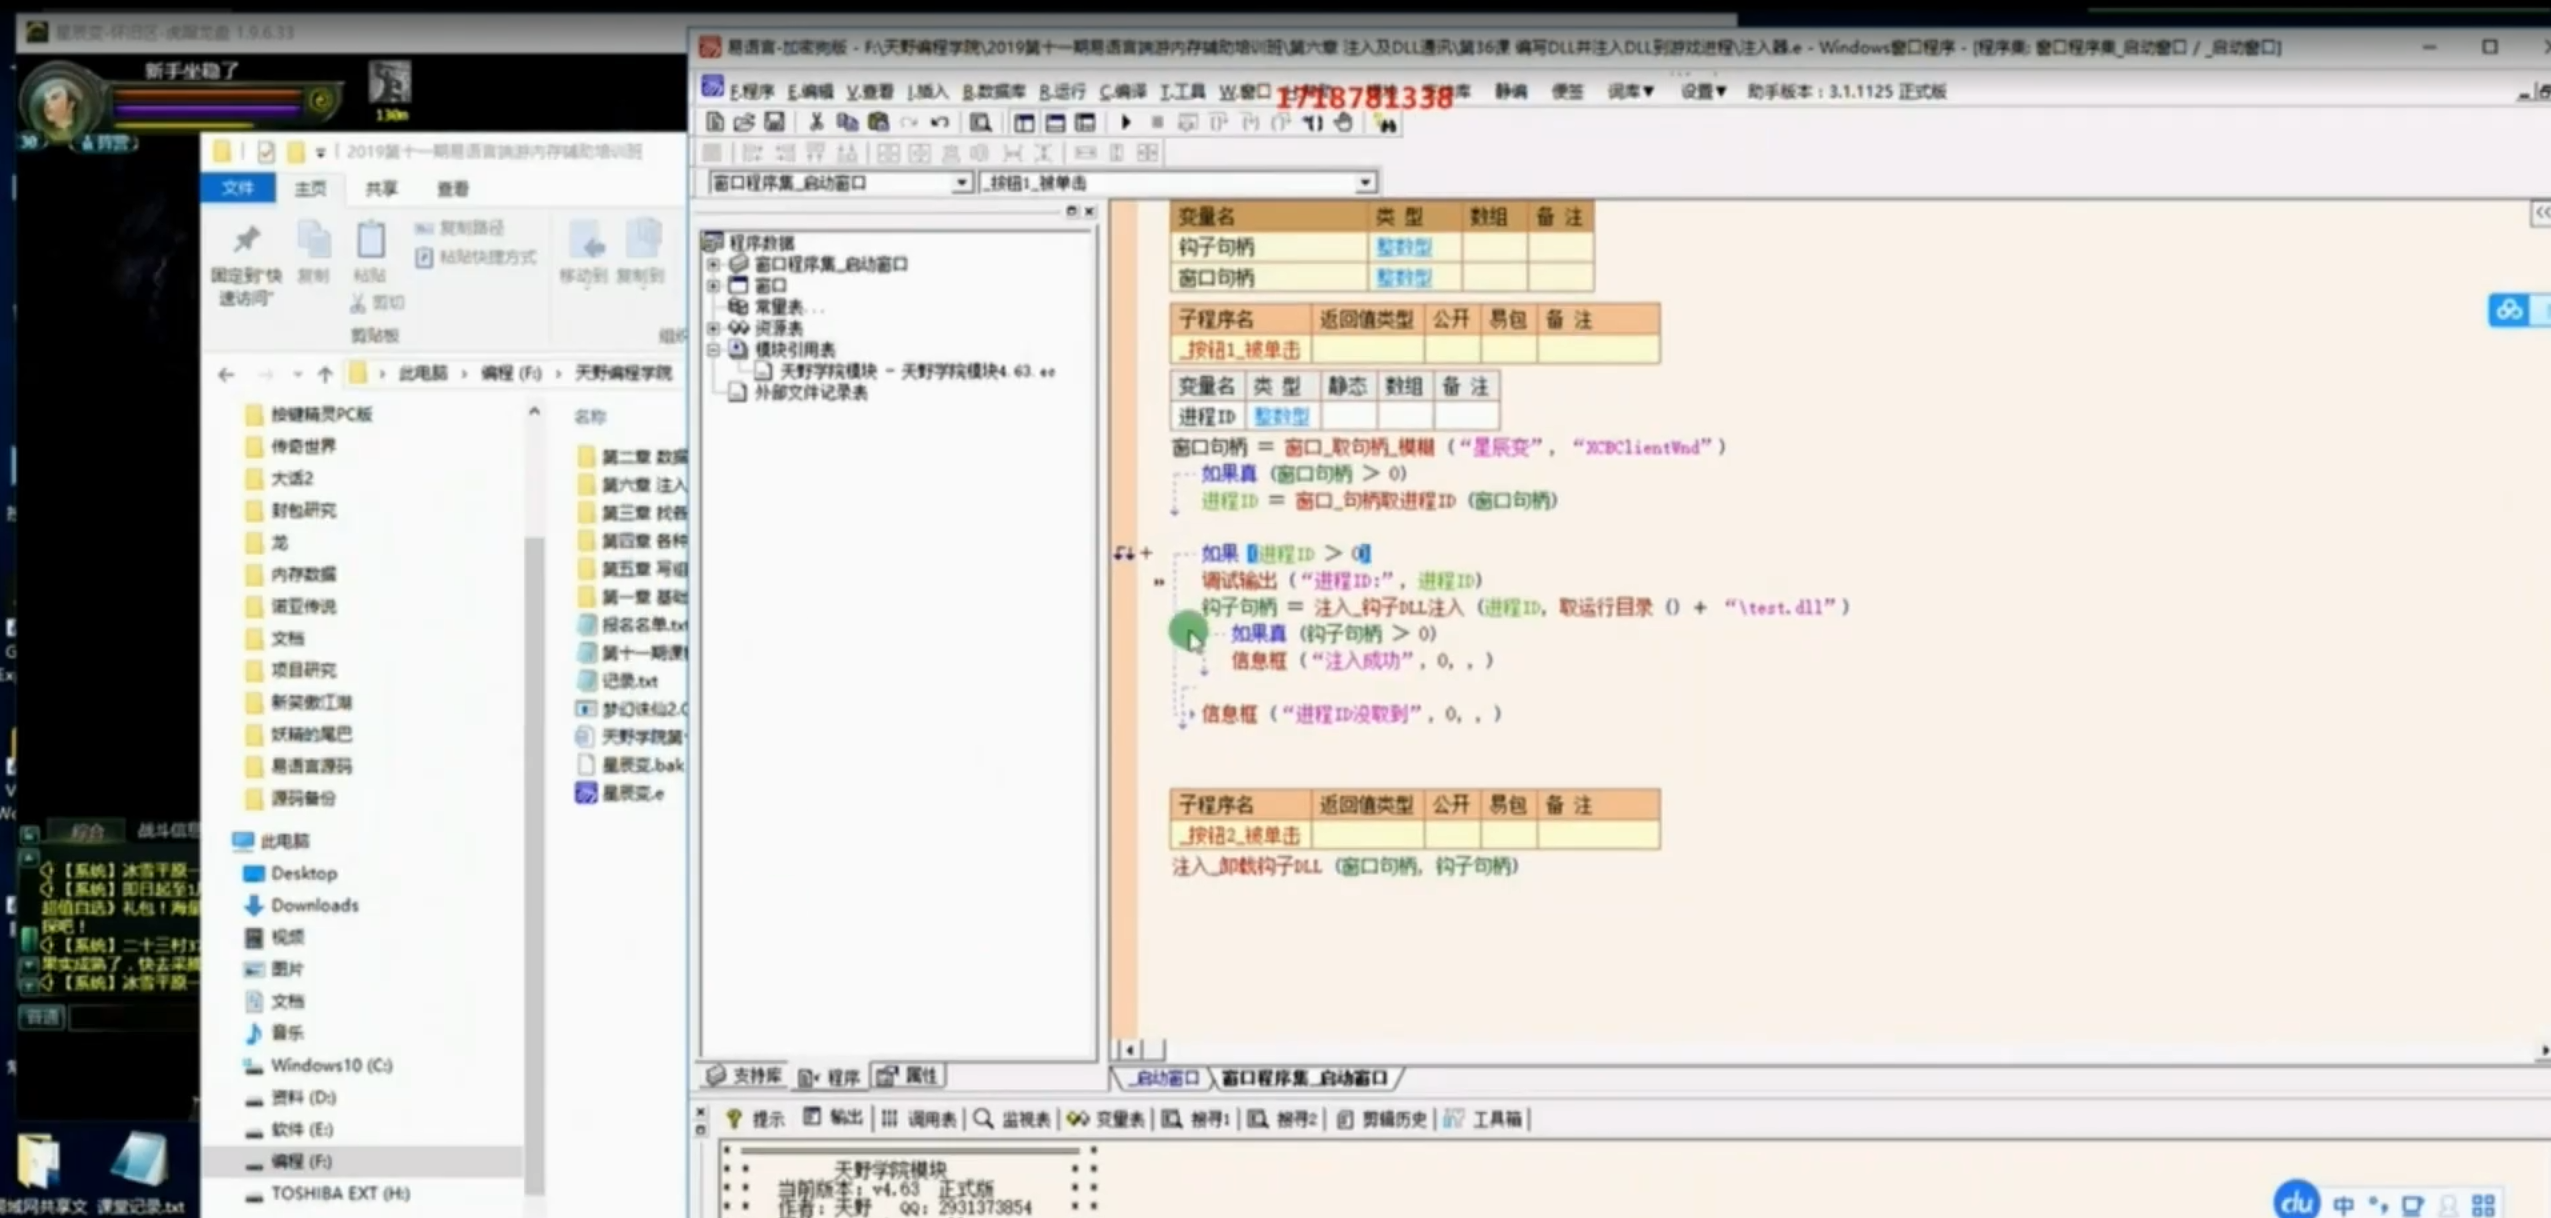Open the Downloads folder in navigation pane

tap(314, 905)
